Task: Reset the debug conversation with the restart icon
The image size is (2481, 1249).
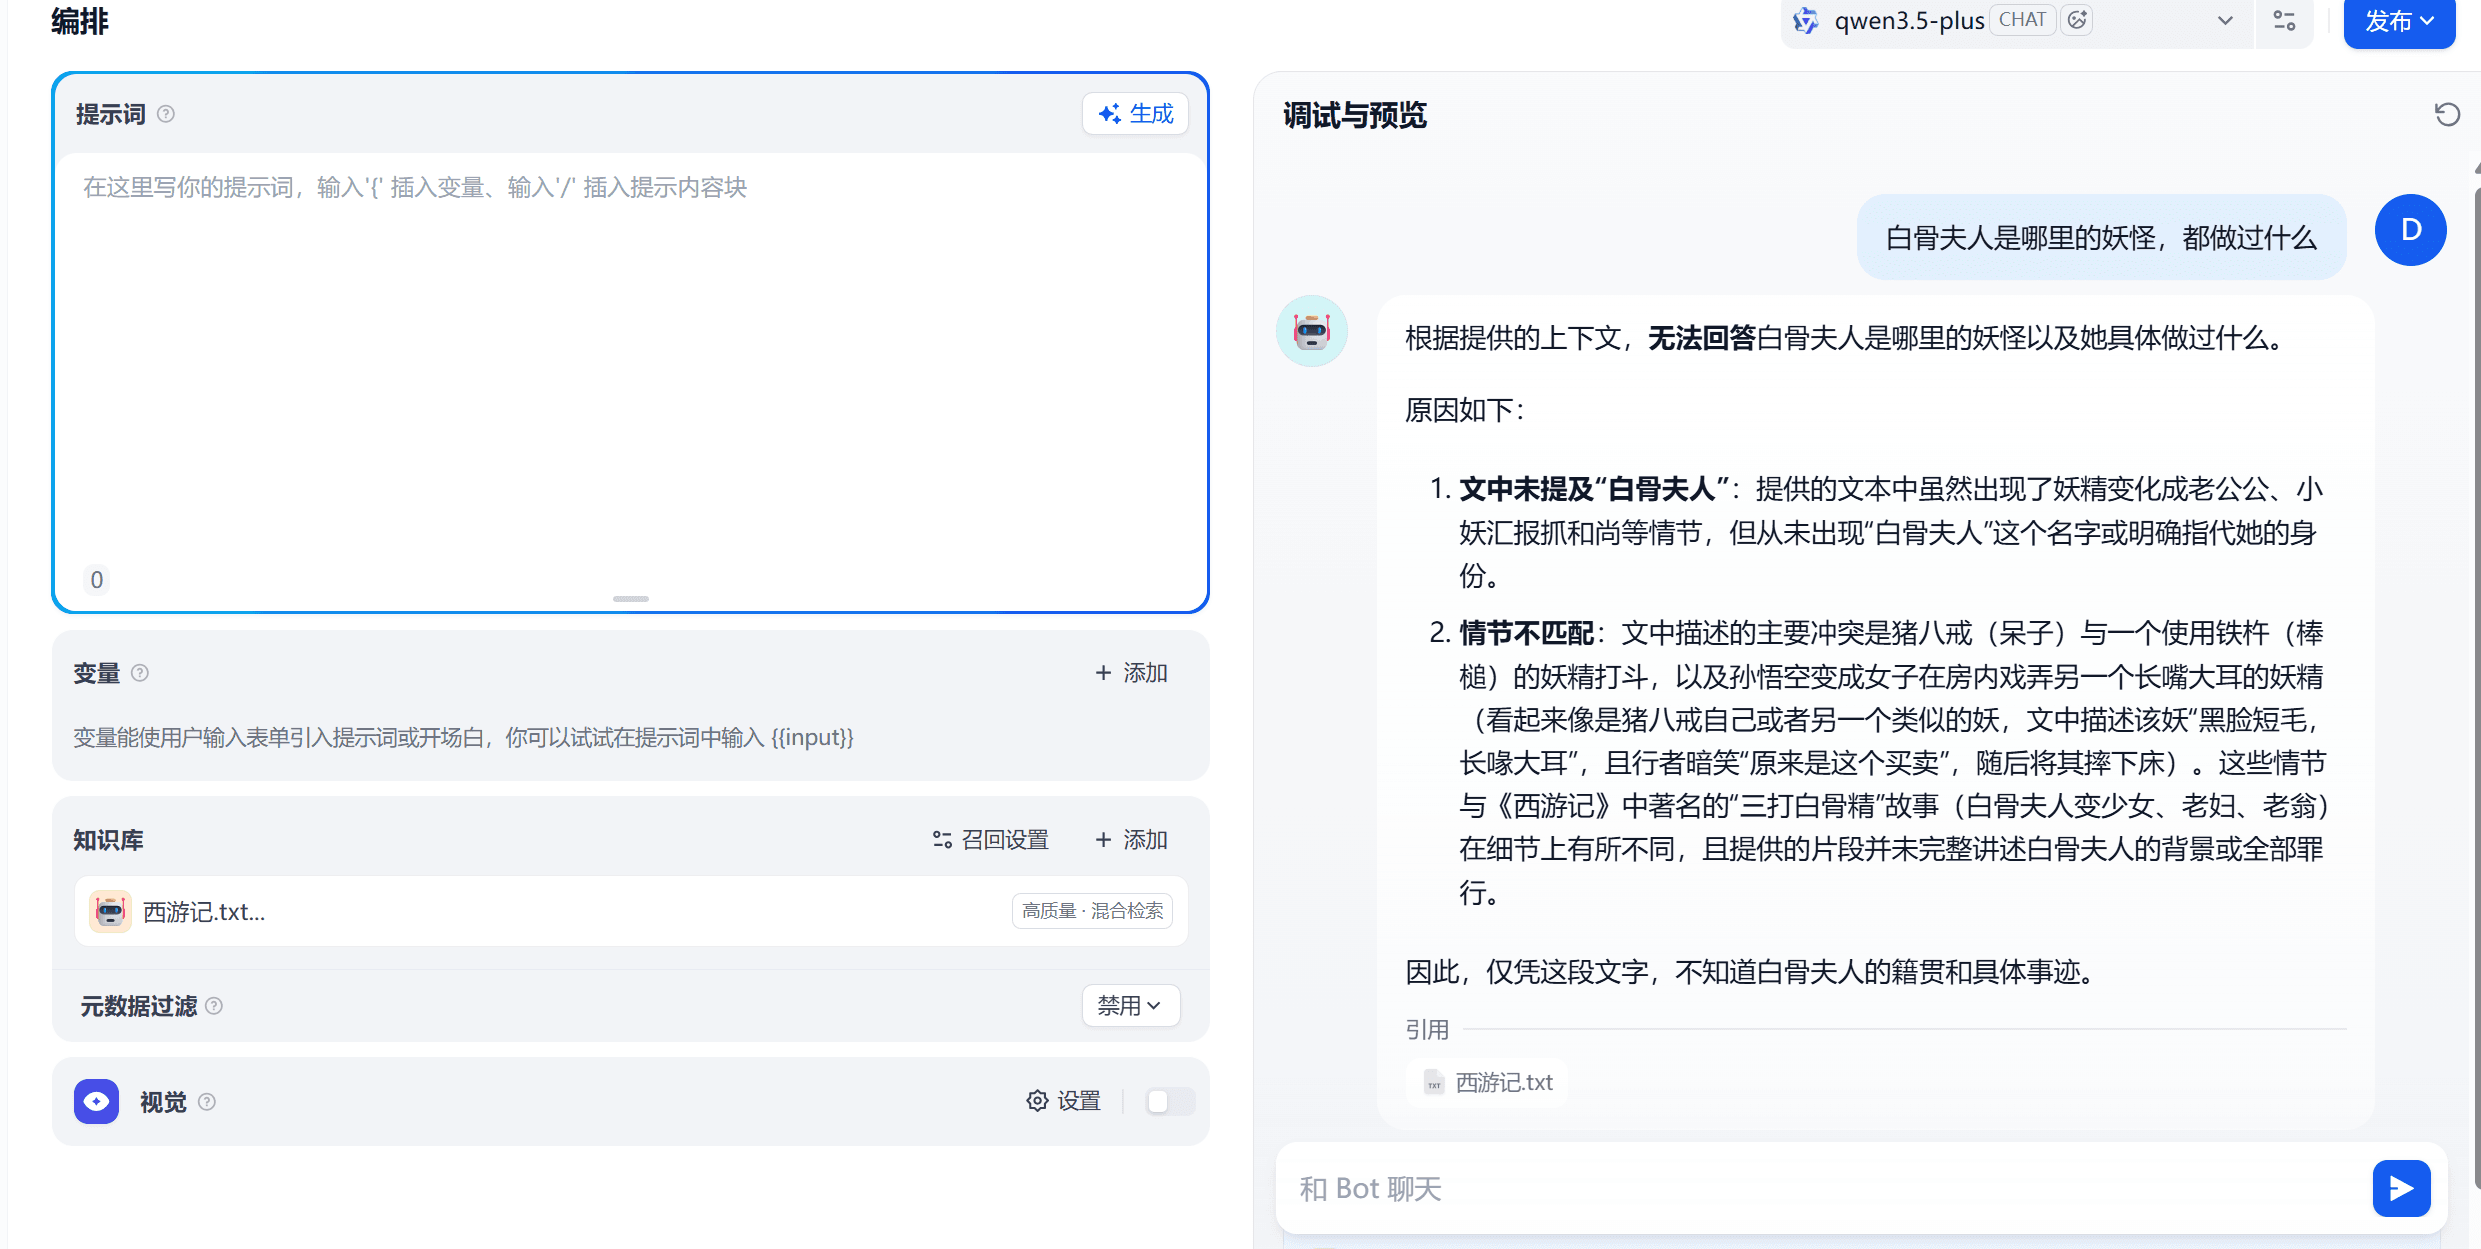Action: 2448,114
